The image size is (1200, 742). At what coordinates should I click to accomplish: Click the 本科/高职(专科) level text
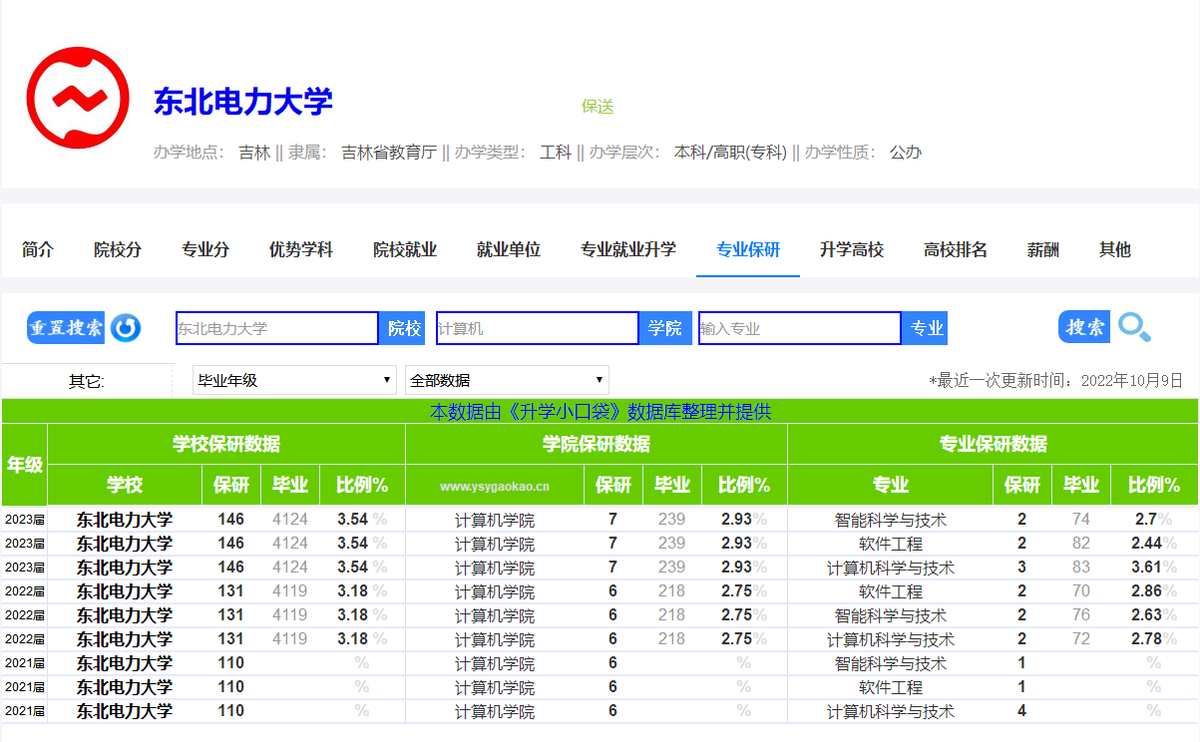pyautogui.click(x=730, y=153)
